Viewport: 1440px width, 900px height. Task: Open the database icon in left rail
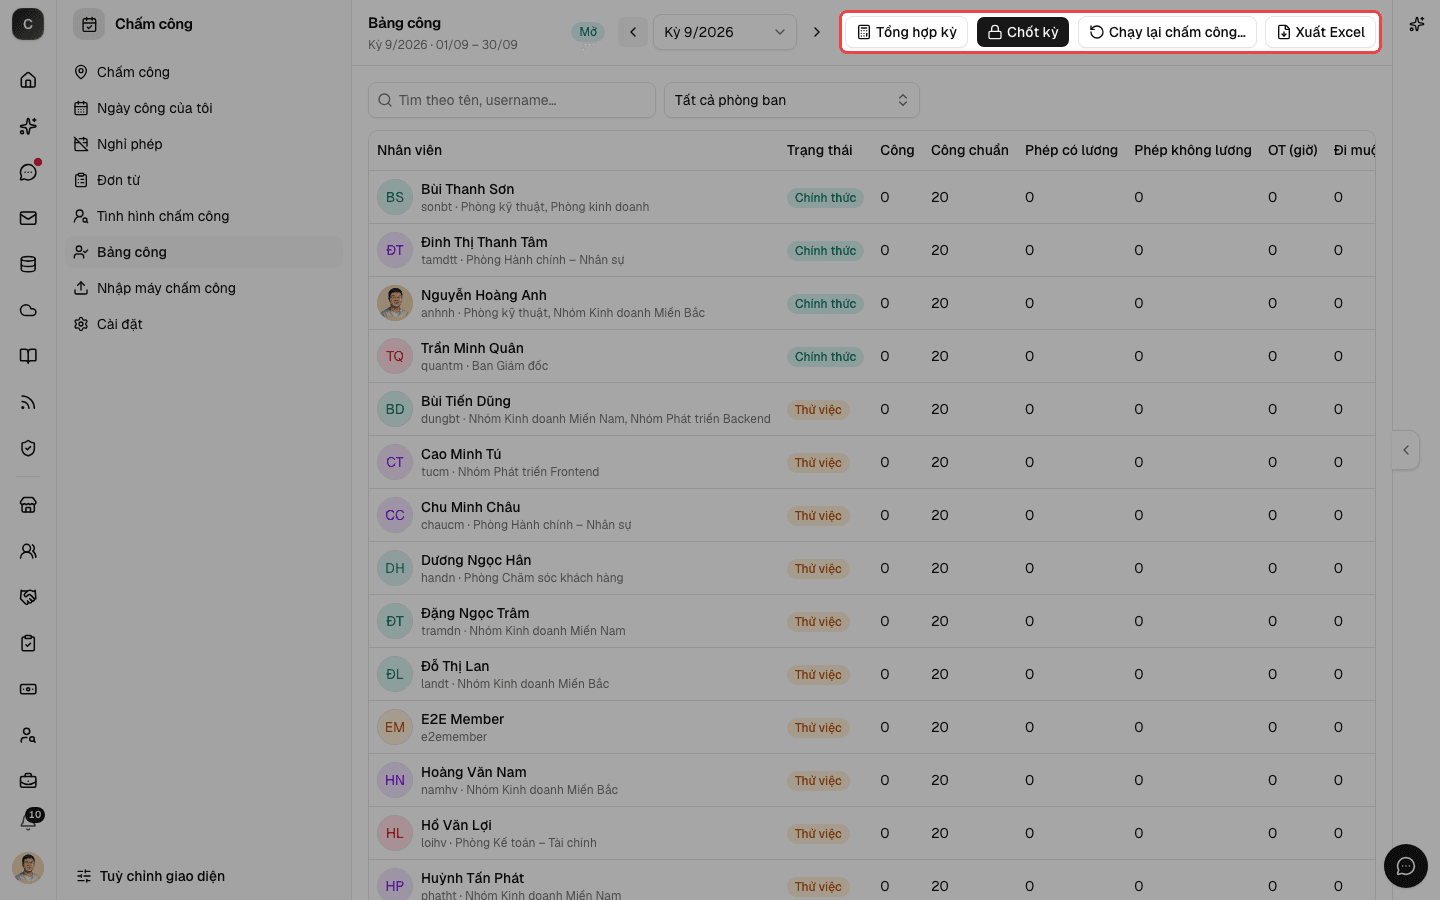pyautogui.click(x=28, y=264)
